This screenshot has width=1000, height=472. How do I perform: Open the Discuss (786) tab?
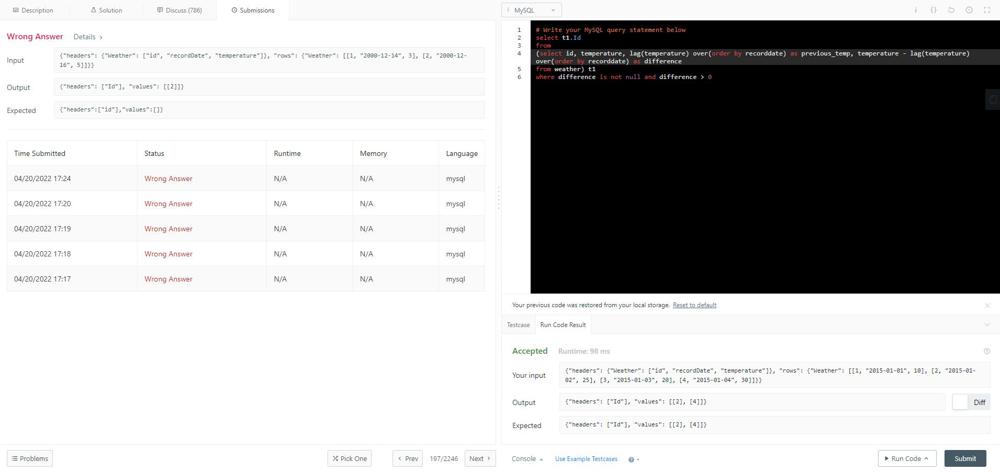[180, 10]
